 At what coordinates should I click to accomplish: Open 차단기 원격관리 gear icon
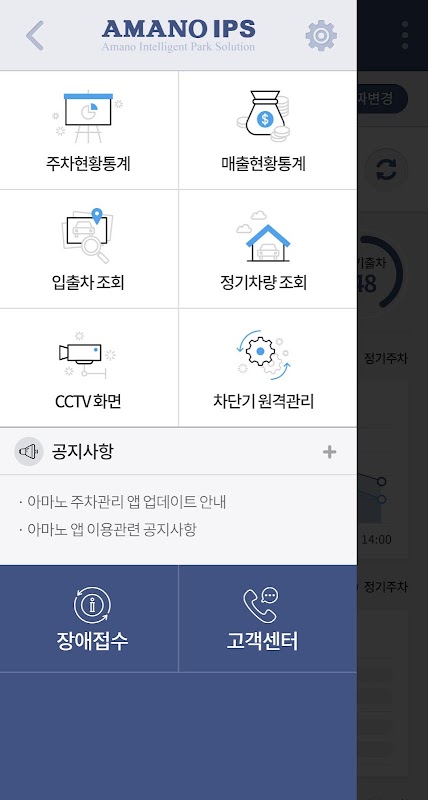(x=263, y=355)
